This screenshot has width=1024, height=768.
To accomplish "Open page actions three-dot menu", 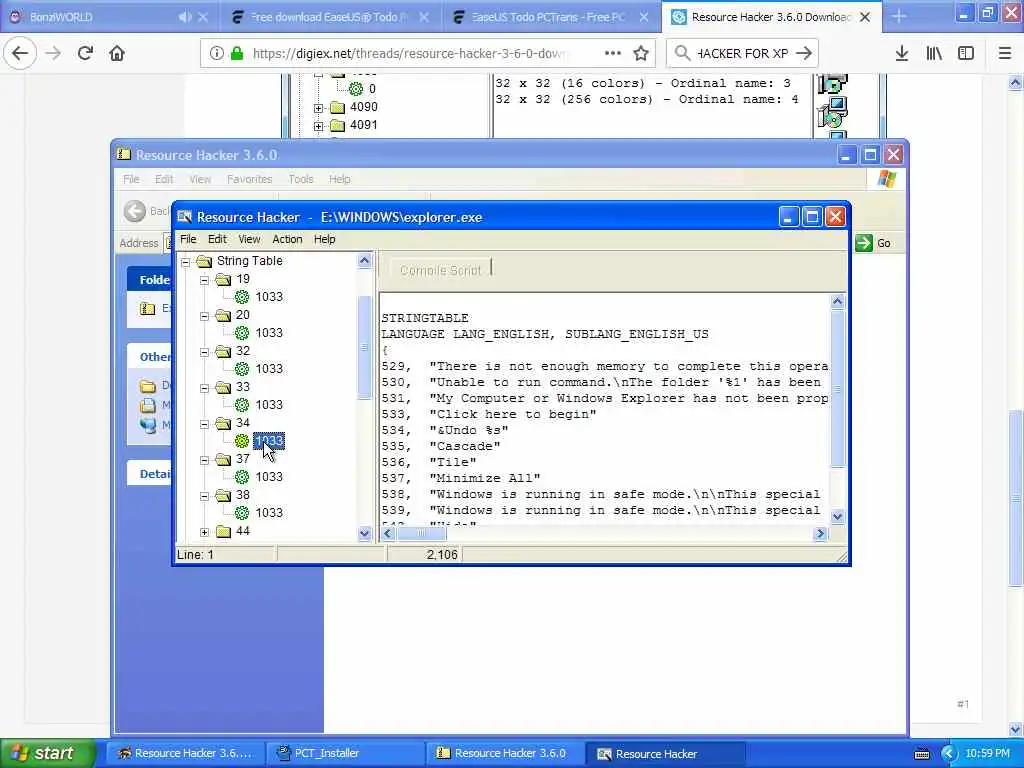I will (613, 53).
